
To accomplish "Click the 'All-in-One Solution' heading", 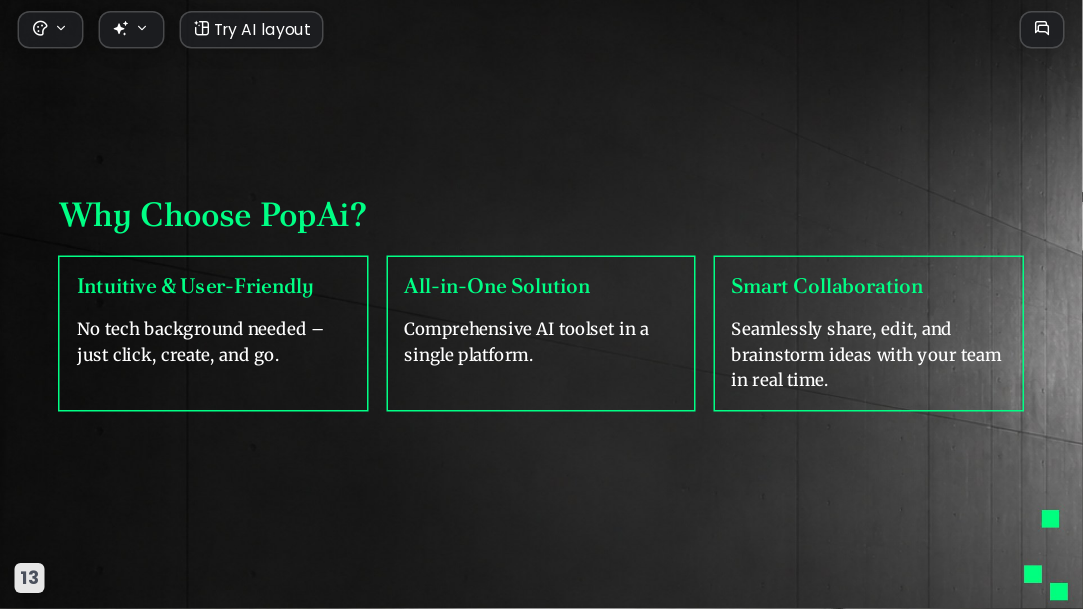I will pos(497,286).
